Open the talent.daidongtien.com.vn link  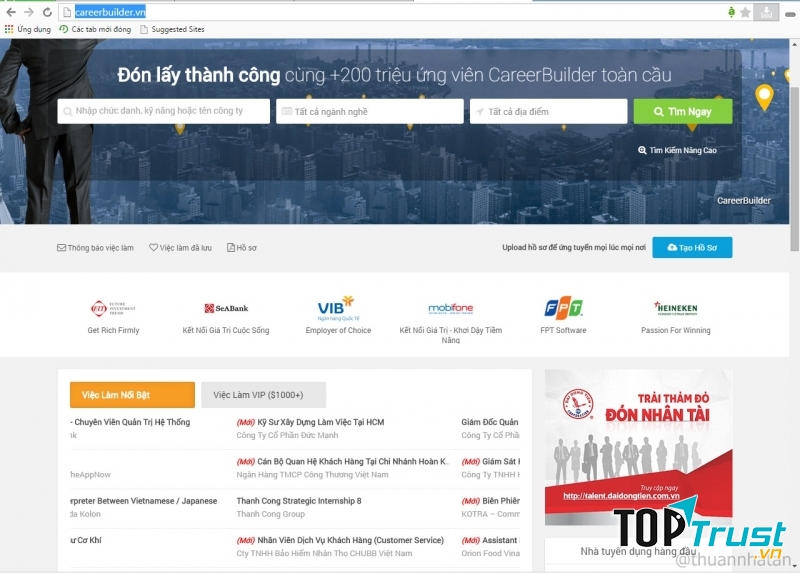pyautogui.click(x=621, y=495)
